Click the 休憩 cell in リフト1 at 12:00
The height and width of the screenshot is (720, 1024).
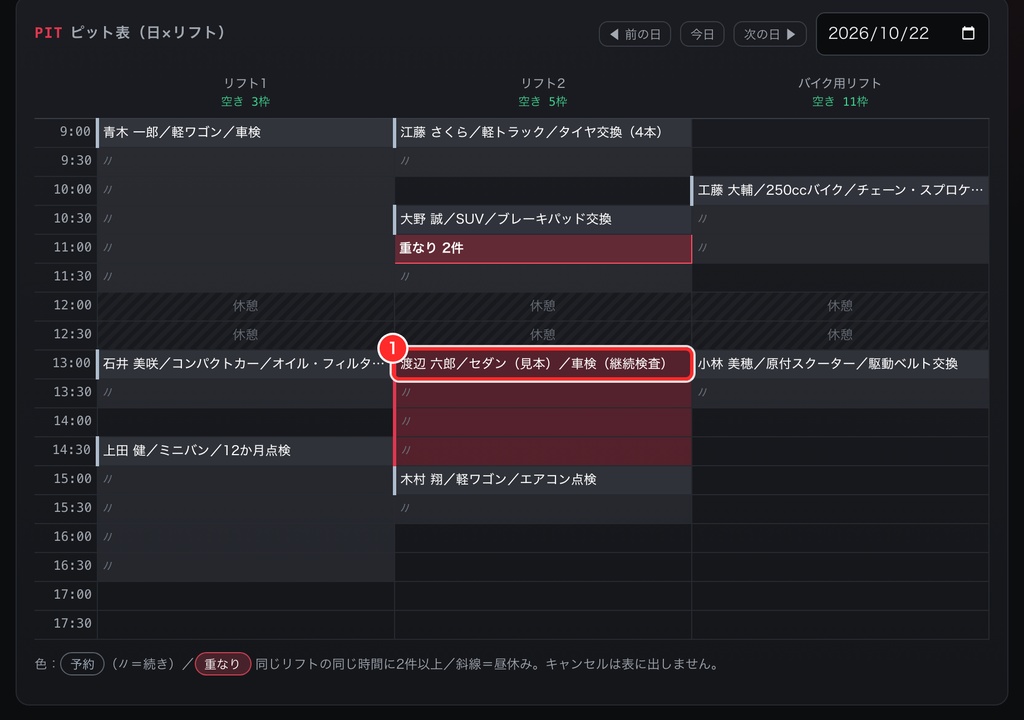click(246, 306)
